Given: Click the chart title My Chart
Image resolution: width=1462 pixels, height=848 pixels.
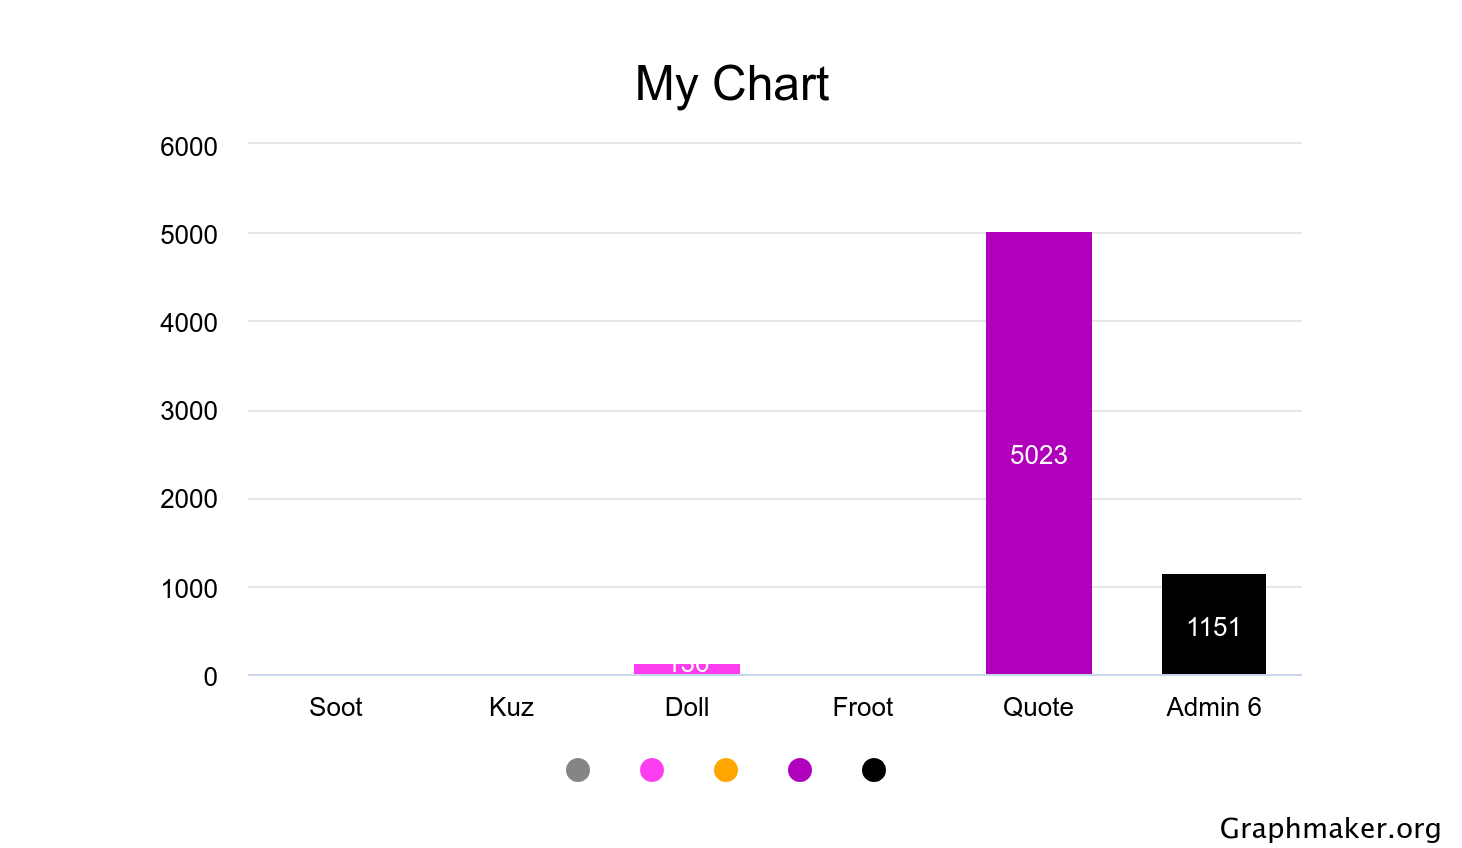Looking at the screenshot, I should click(732, 84).
